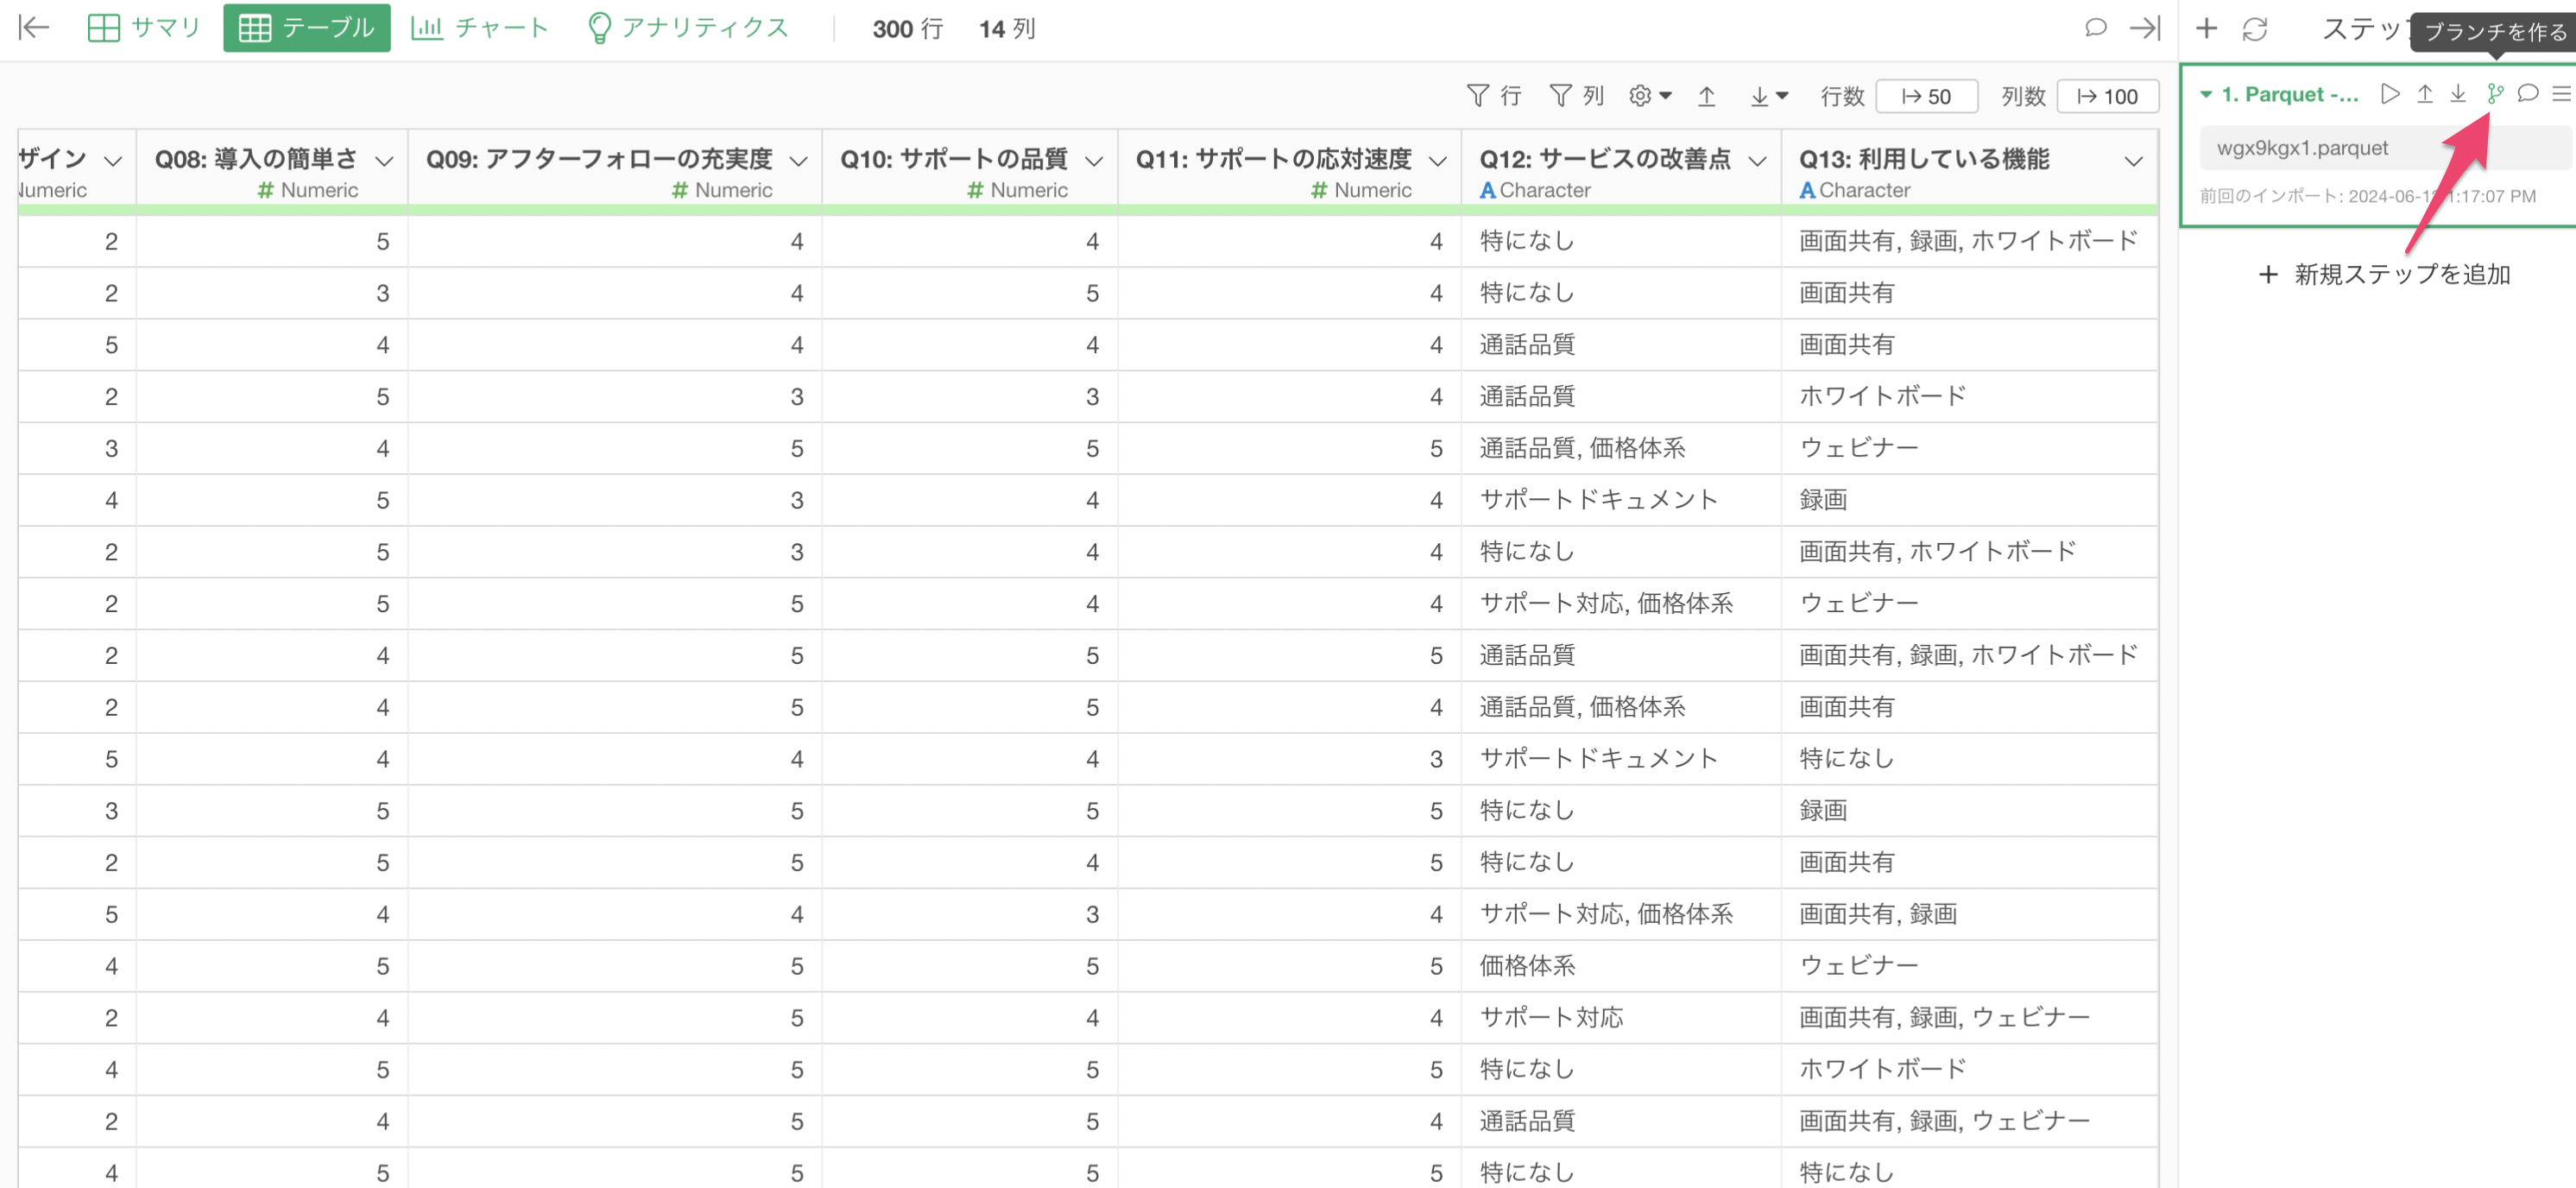Click the 14 列 column count label
Viewport: 2576px width, 1188px height.
[x=1006, y=29]
